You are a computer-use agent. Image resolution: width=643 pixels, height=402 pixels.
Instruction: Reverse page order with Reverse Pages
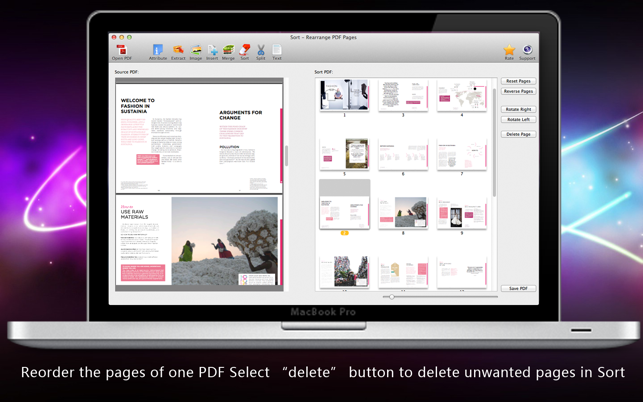518,91
